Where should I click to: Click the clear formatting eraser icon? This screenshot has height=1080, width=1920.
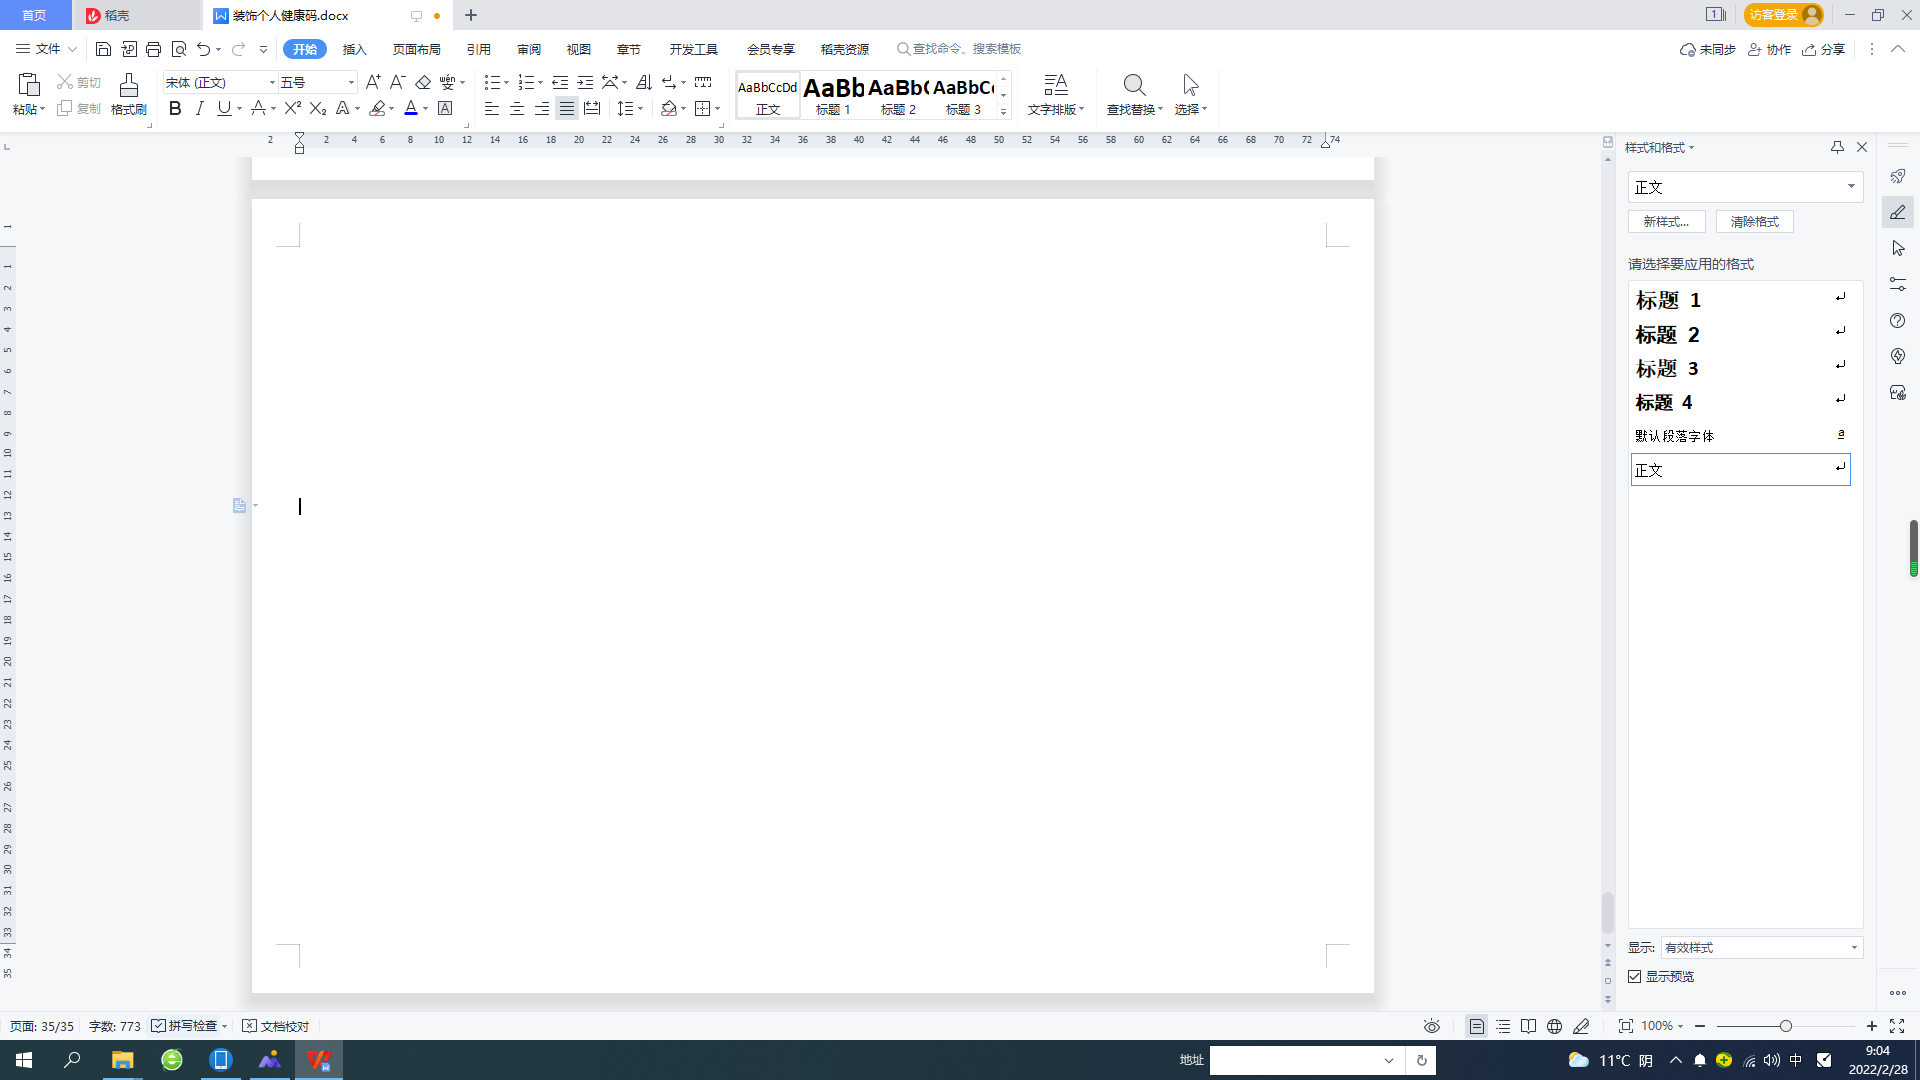[x=423, y=82]
